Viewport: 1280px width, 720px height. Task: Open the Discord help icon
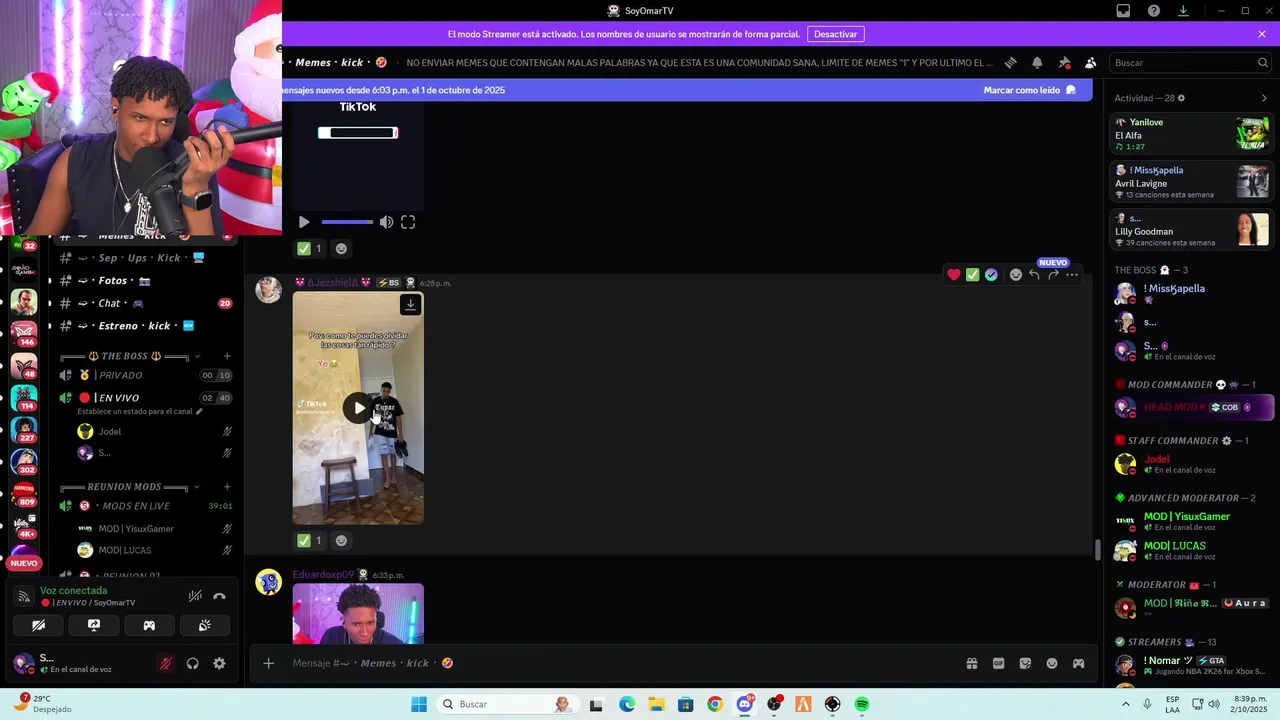pos(1154,11)
